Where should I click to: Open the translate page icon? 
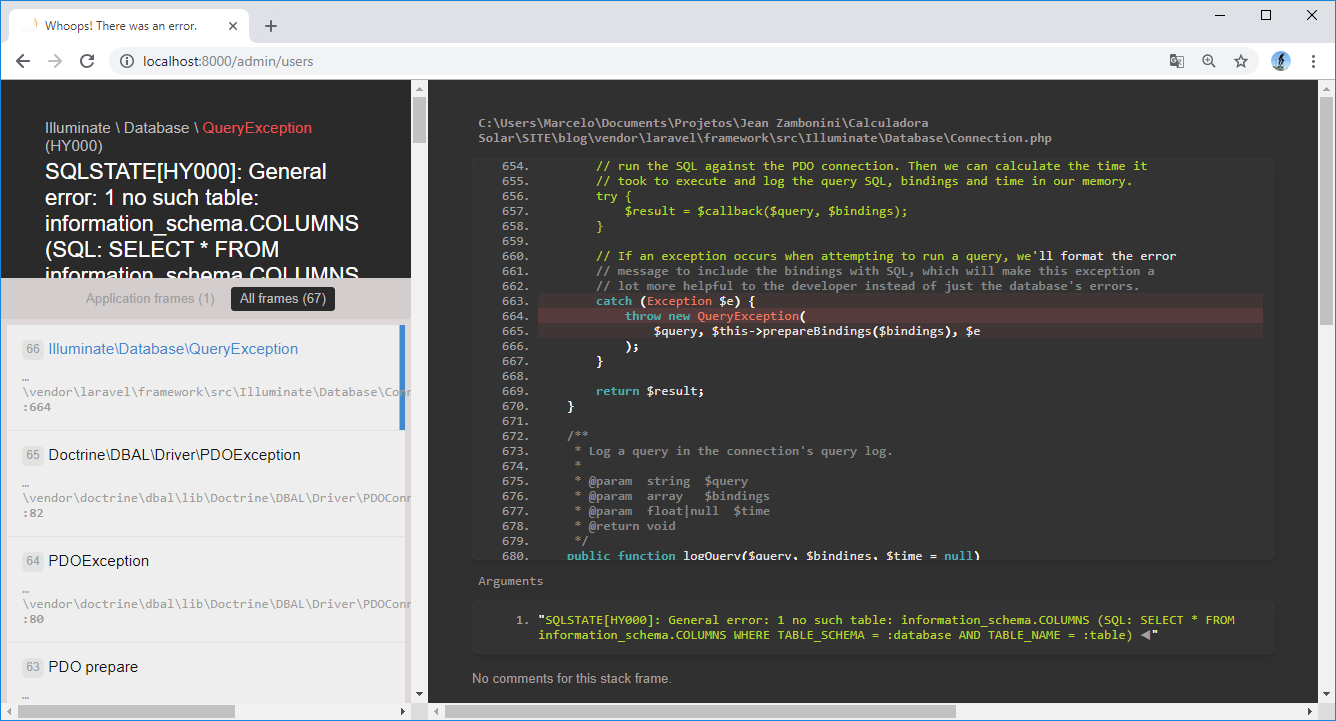point(1177,61)
